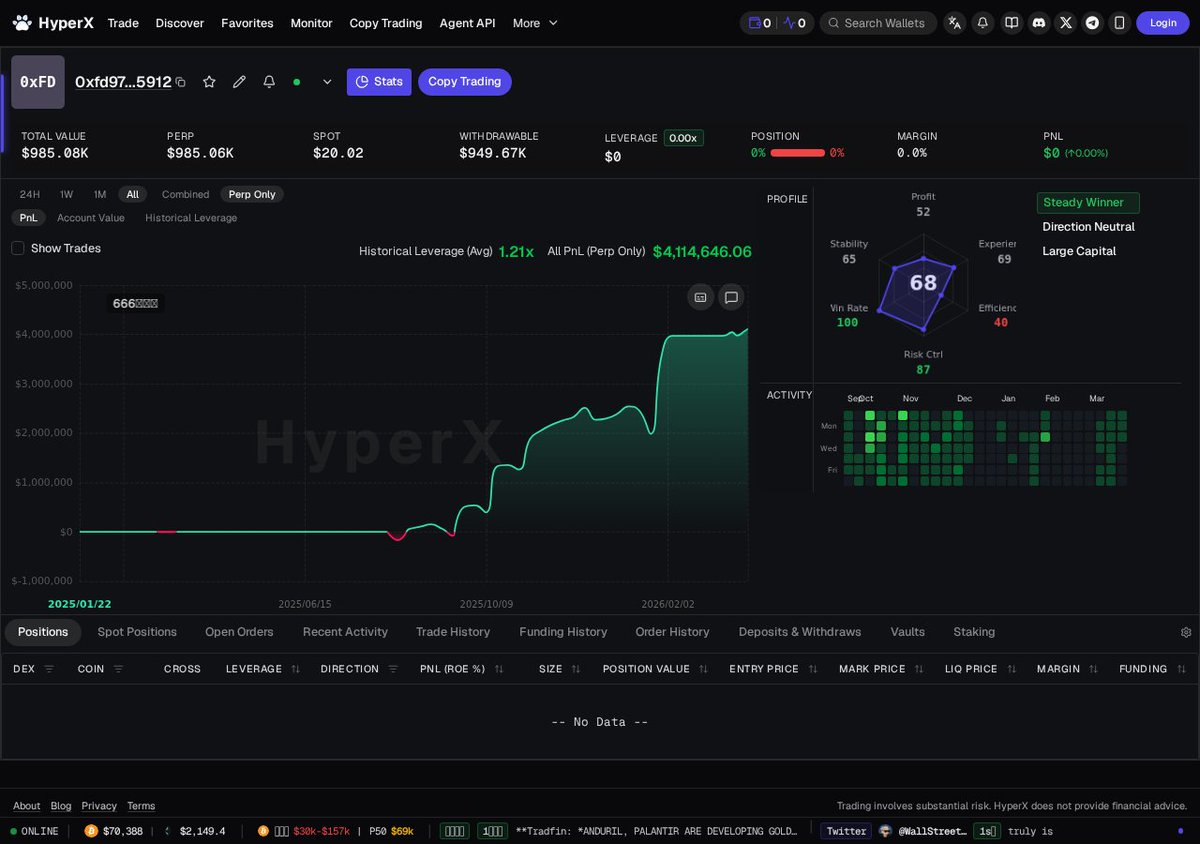Screen dimensions: 1200x844
Task: Open the Privacy footer link
Action: [99, 806]
